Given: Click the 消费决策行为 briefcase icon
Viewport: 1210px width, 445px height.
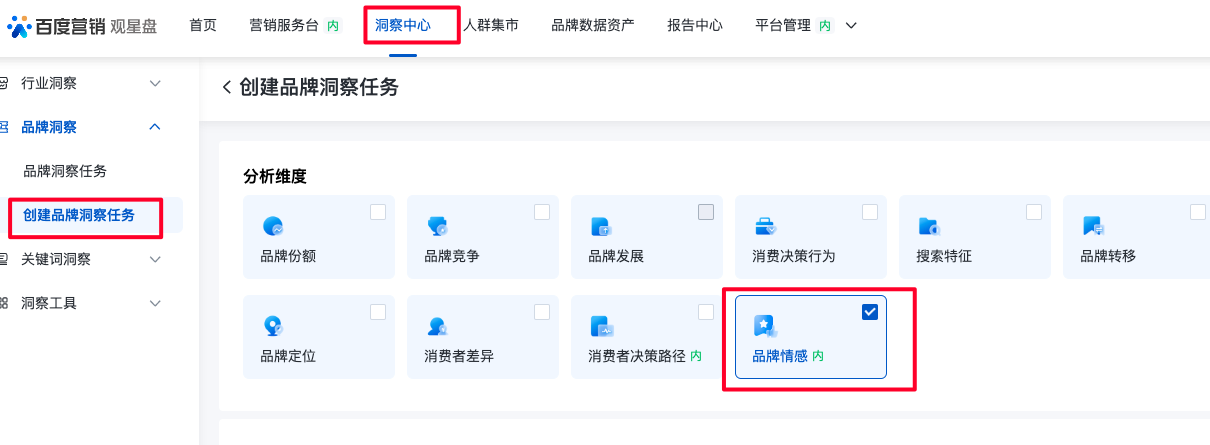Looking at the screenshot, I should pos(765,226).
